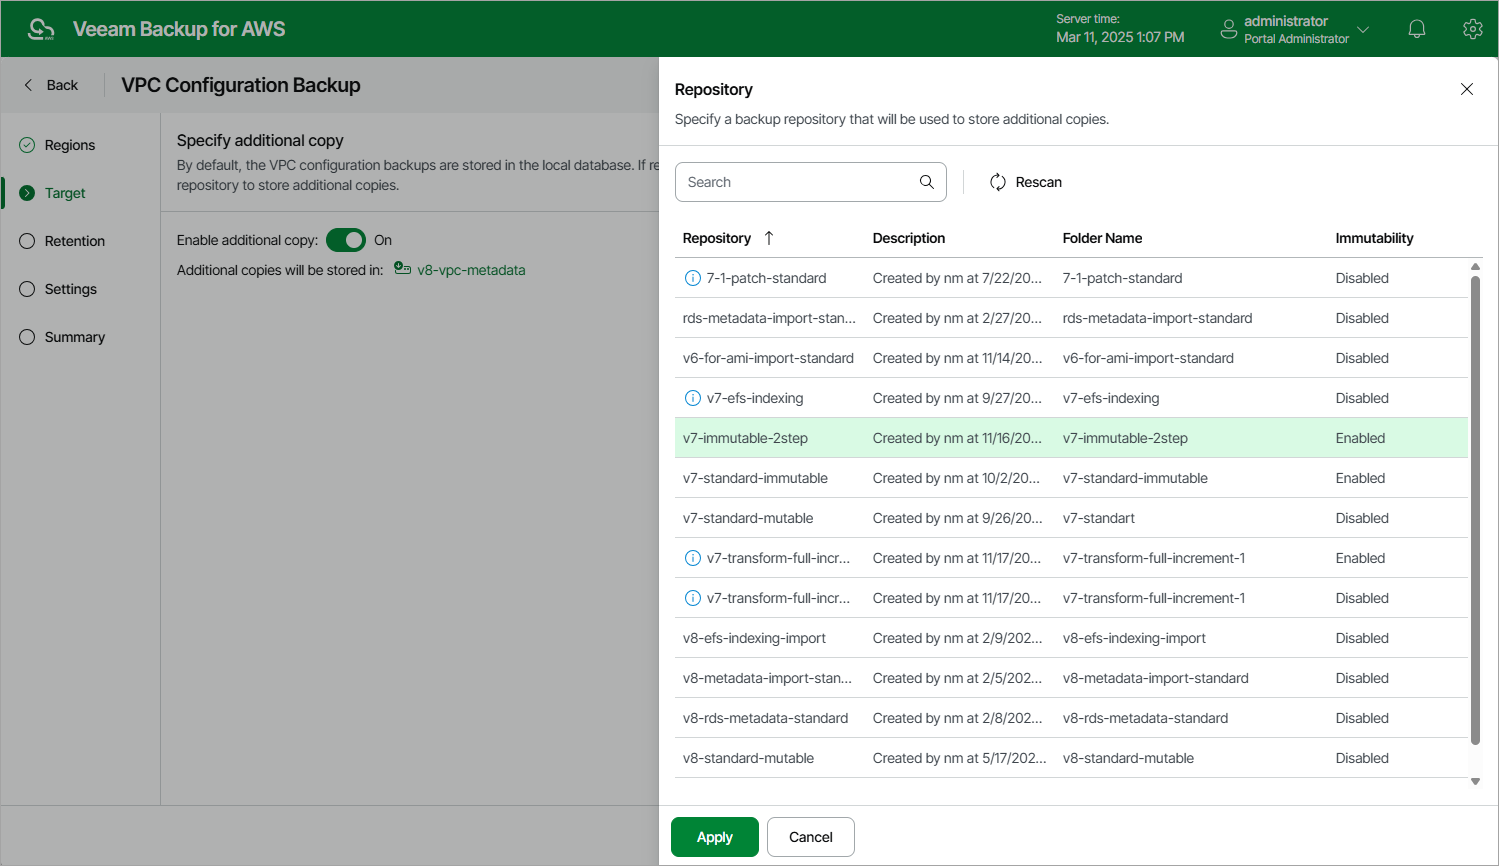This screenshot has width=1499, height=866.
Task: Click the Rescan refresh icon
Action: [x=997, y=182]
